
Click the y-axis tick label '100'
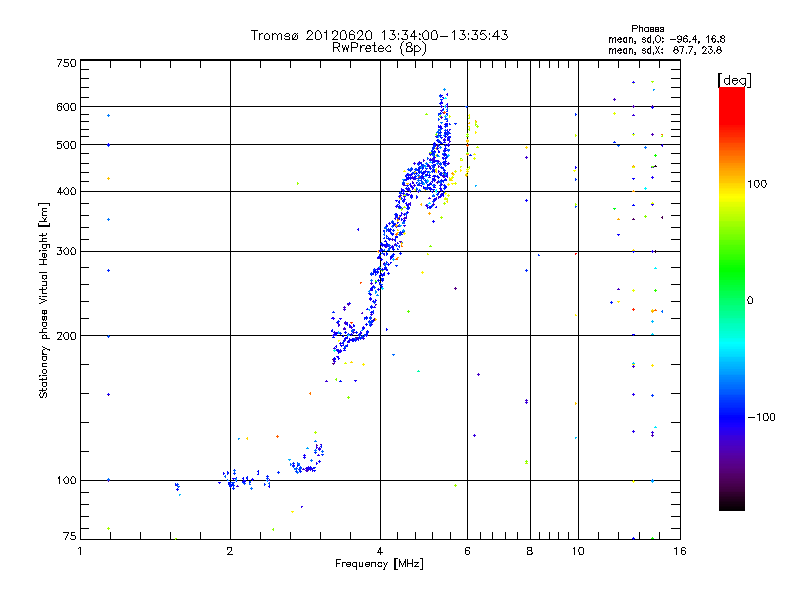[66, 481]
